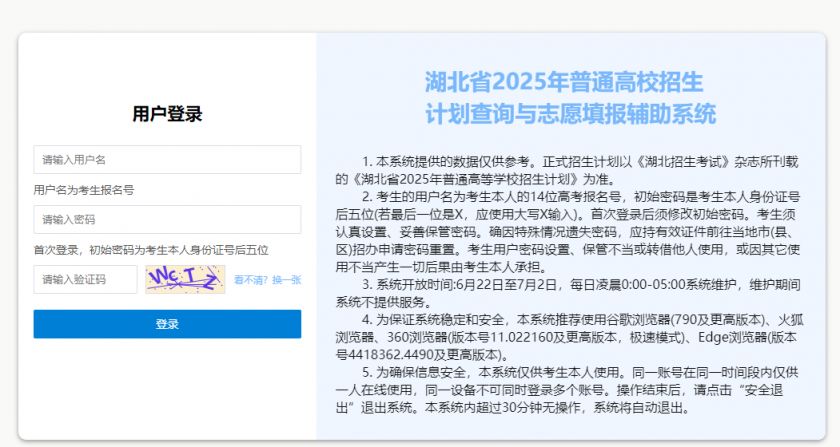This screenshot has width=840, height=447.
Task: Click the title 湖北省2025年普通高校招生
Action: [564, 82]
